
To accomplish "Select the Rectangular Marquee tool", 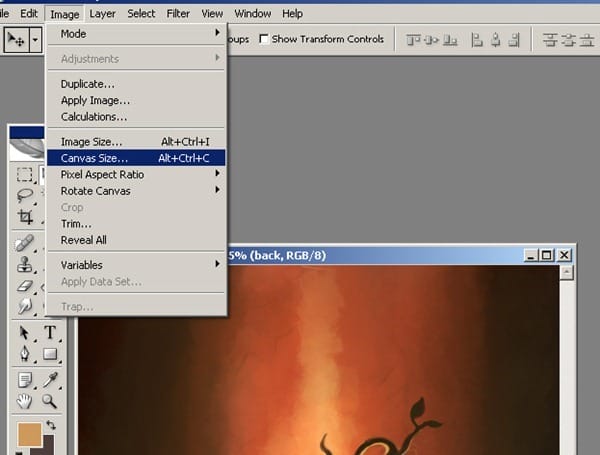I will point(24,174).
